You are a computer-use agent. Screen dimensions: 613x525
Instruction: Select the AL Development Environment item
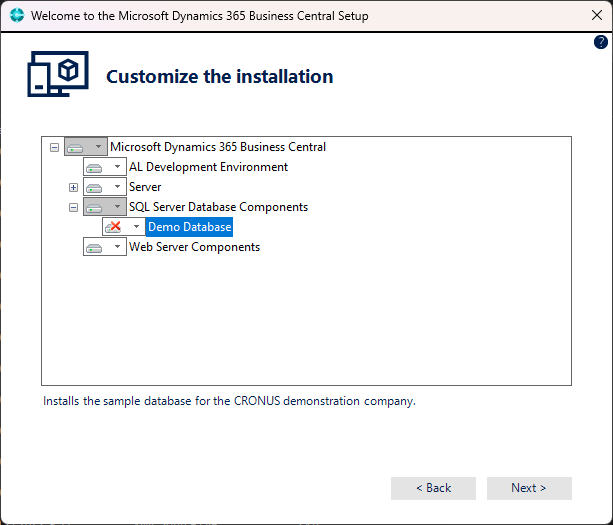[x=208, y=167]
